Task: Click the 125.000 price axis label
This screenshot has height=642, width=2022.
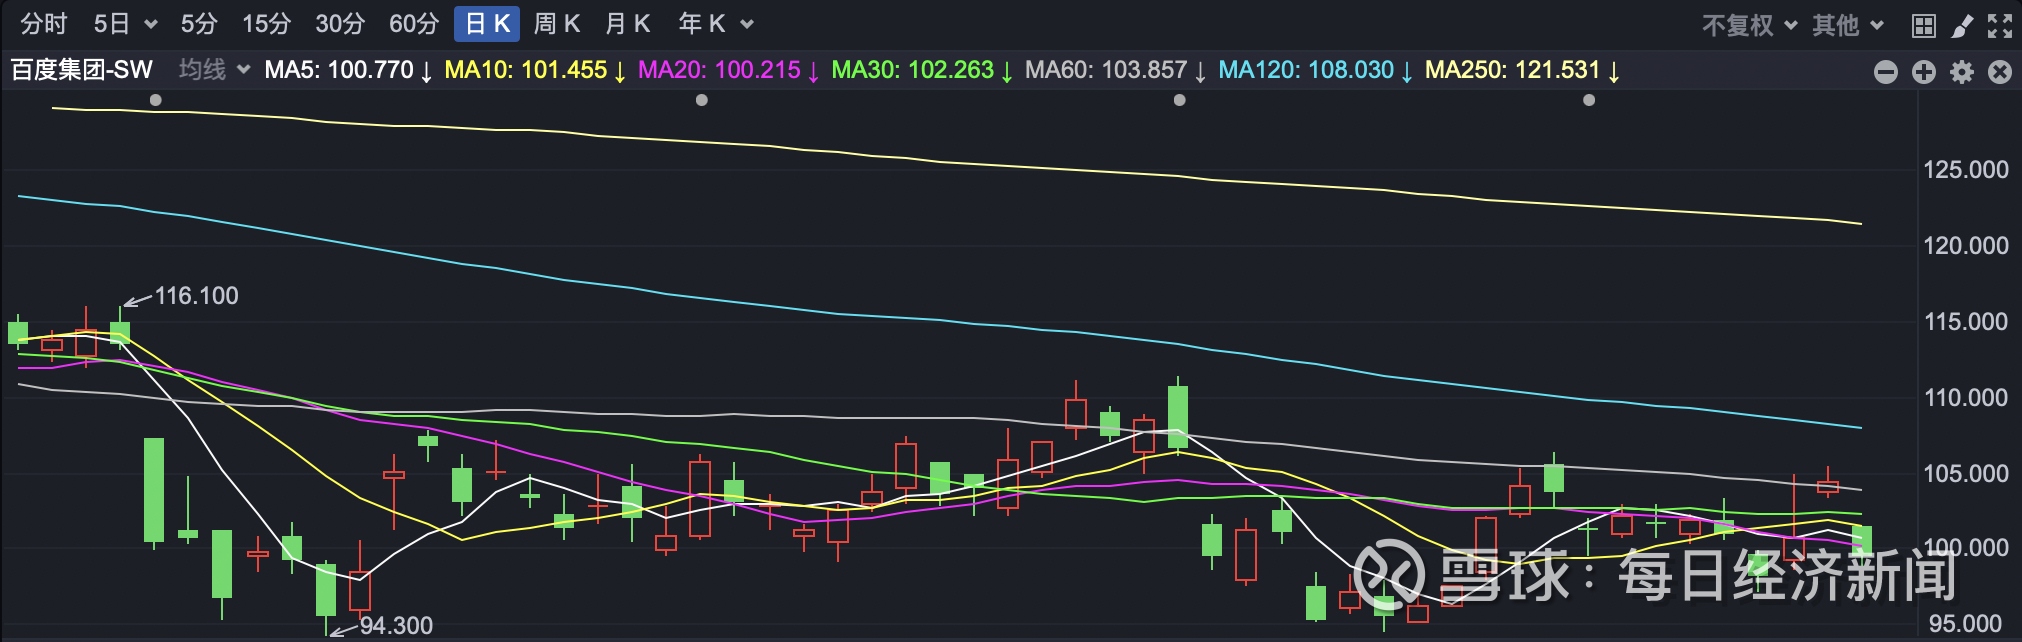Action: [1966, 170]
